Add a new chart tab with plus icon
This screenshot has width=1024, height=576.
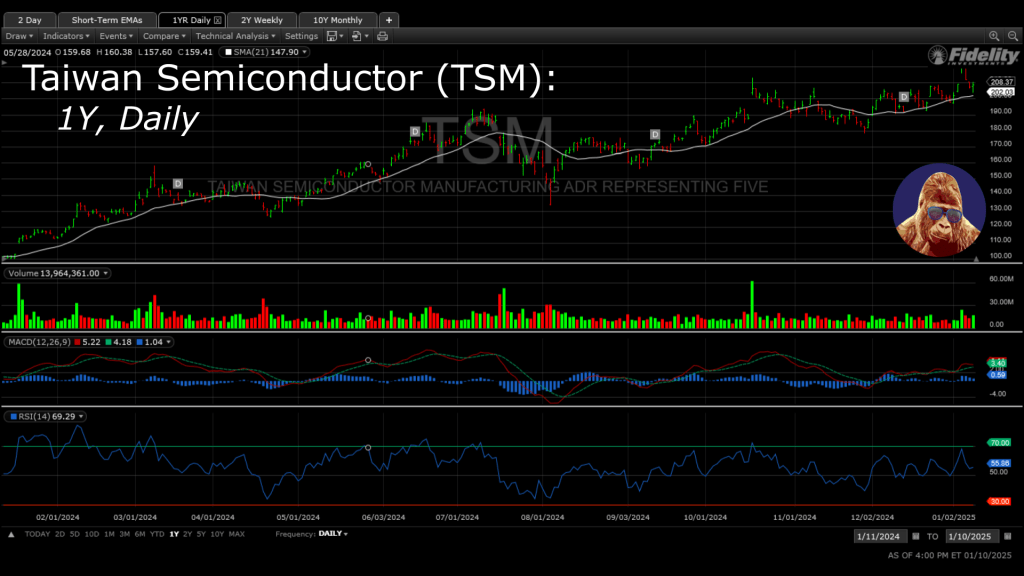coord(389,20)
